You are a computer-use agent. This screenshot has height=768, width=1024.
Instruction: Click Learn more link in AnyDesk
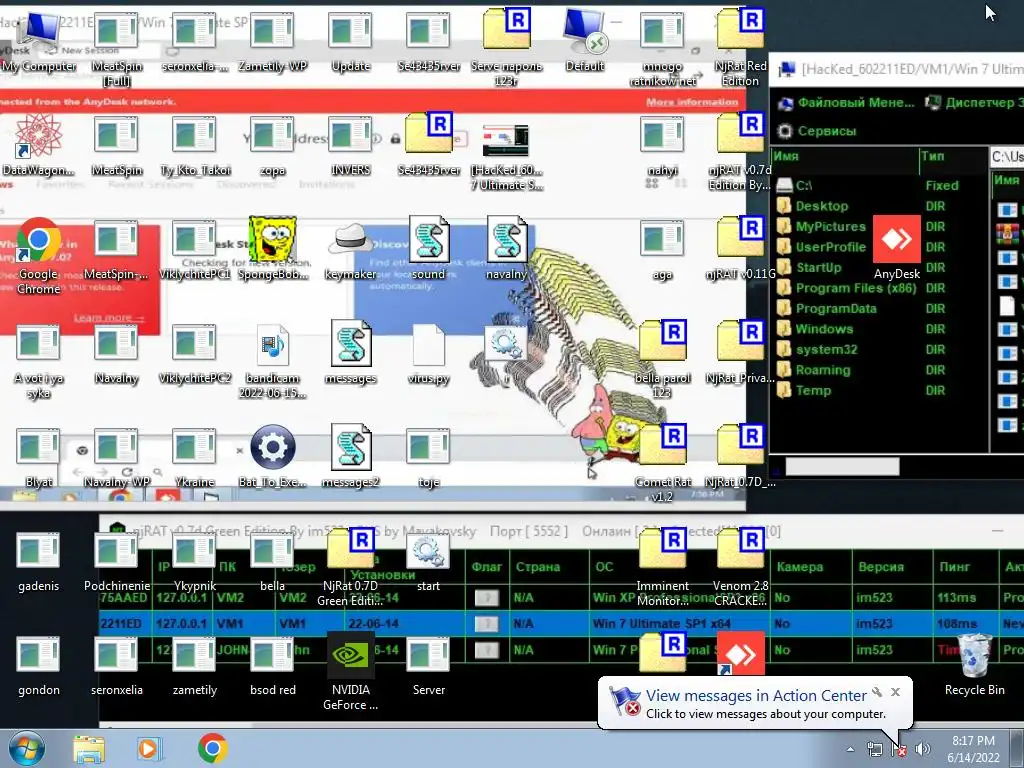[108, 317]
